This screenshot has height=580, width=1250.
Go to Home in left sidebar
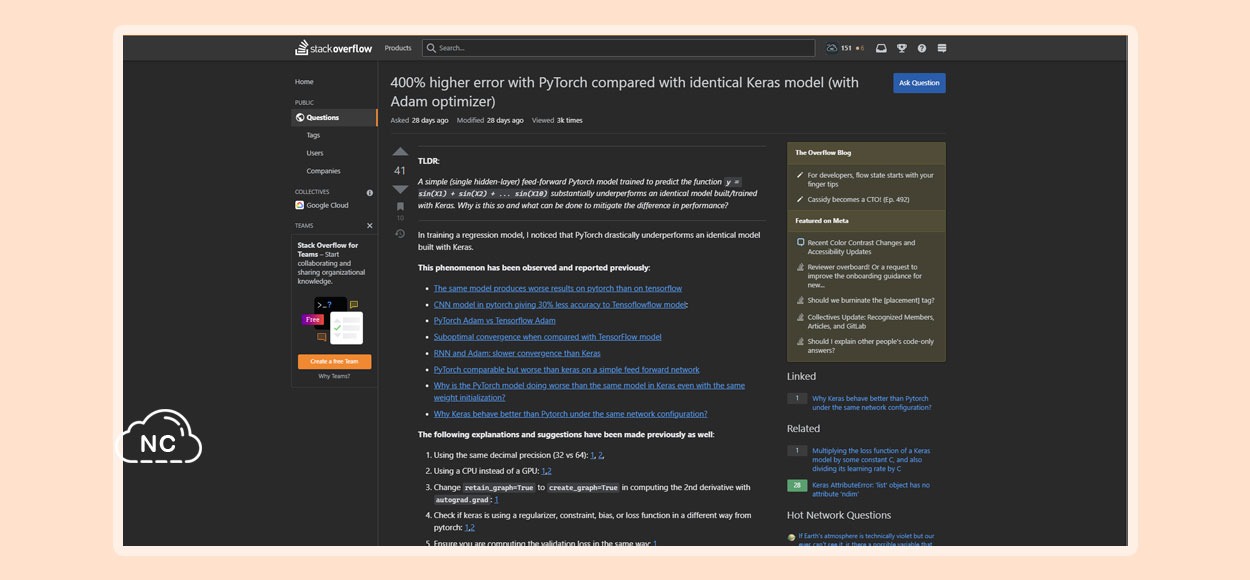[304, 82]
